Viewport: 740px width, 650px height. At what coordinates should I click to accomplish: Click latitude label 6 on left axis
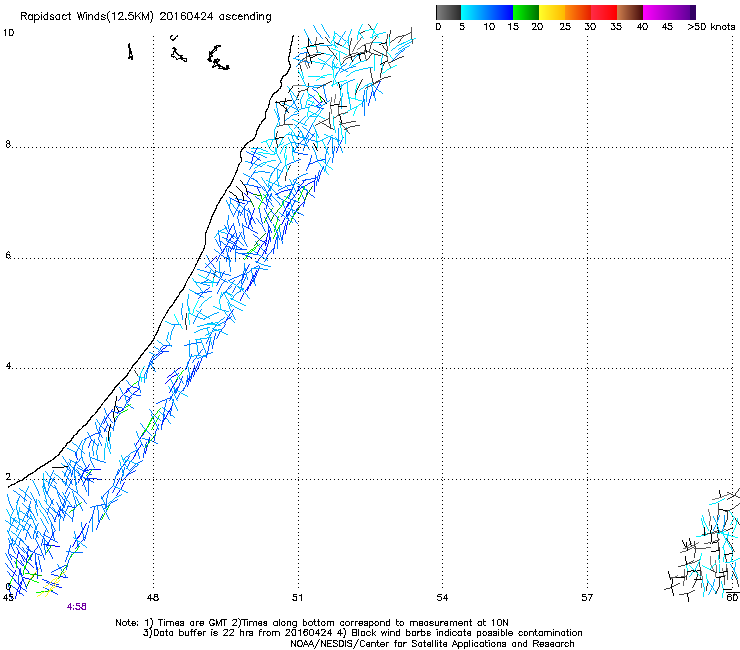pyautogui.click(x=8, y=255)
